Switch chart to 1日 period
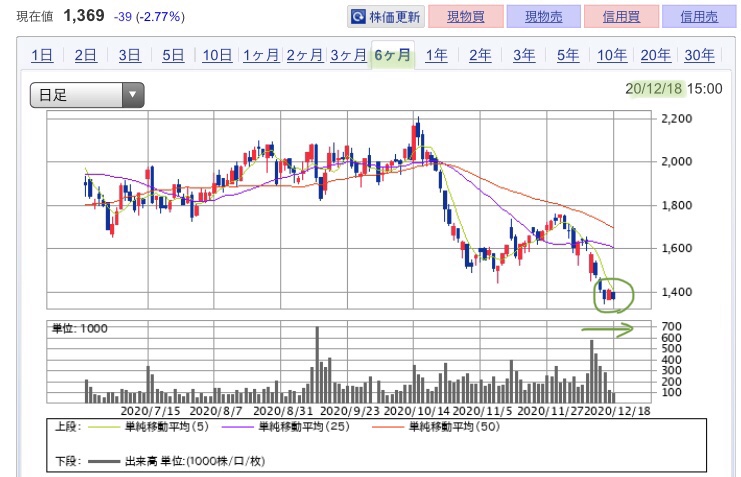The image size is (741, 477). (42, 55)
